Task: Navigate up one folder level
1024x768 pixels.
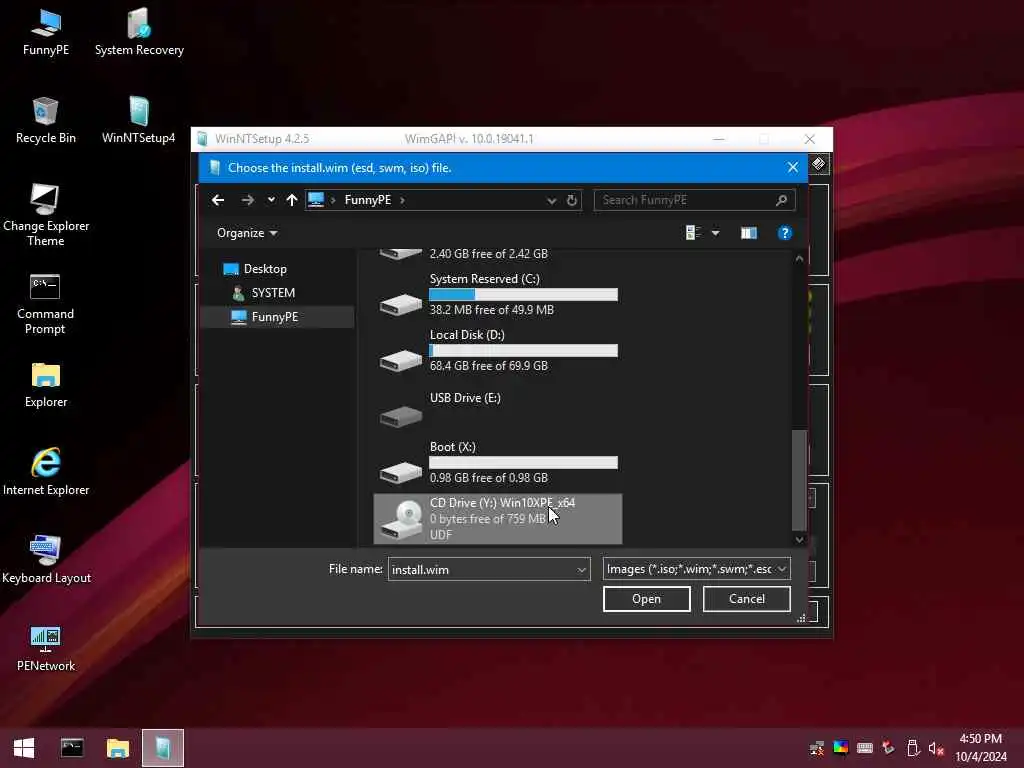Action: click(292, 200)
